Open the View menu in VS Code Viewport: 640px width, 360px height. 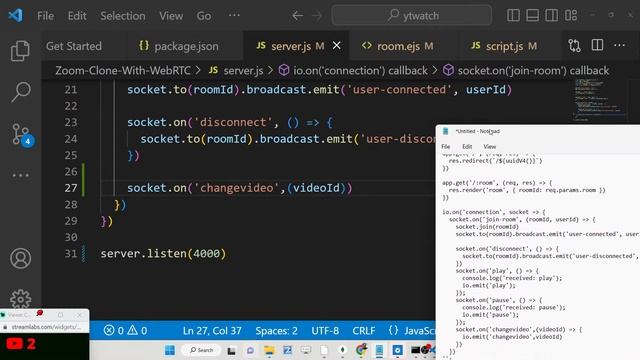[x=171, y=16]
